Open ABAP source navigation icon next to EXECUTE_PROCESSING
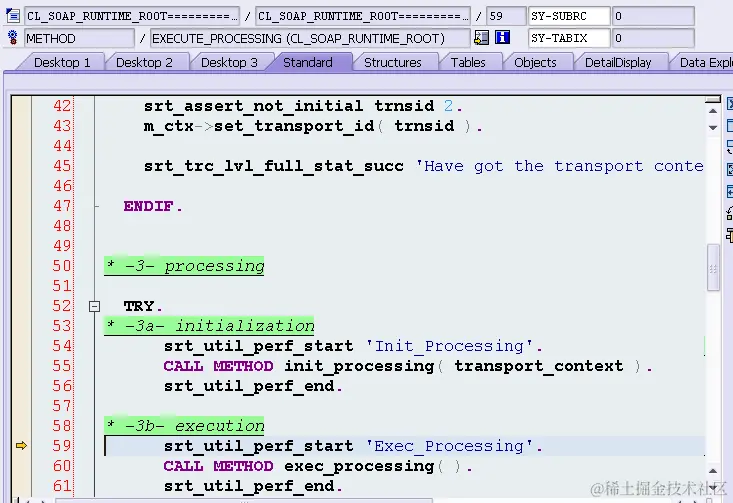733x503 pixels. [481, 37]
